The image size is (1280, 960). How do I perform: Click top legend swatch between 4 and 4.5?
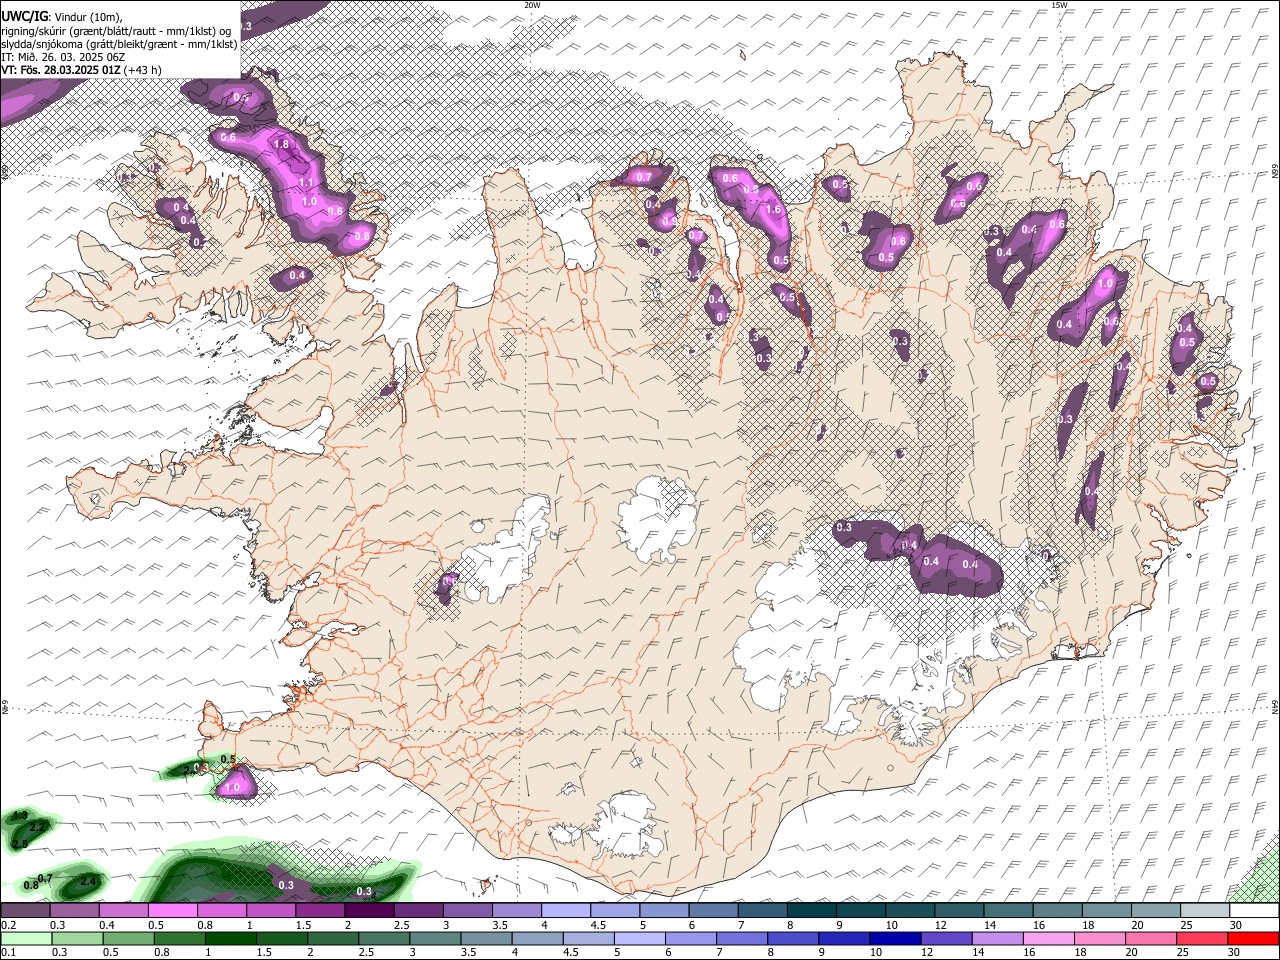click(x=564, y=910)
